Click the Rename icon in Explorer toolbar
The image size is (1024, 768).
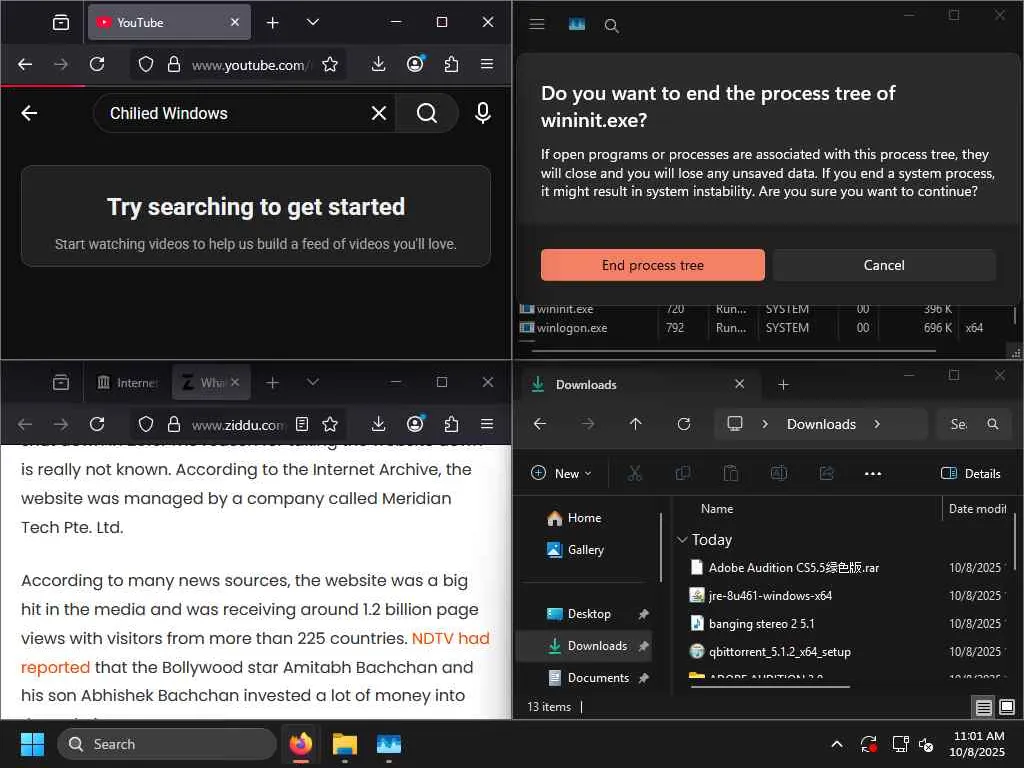(x=778, y=473)
